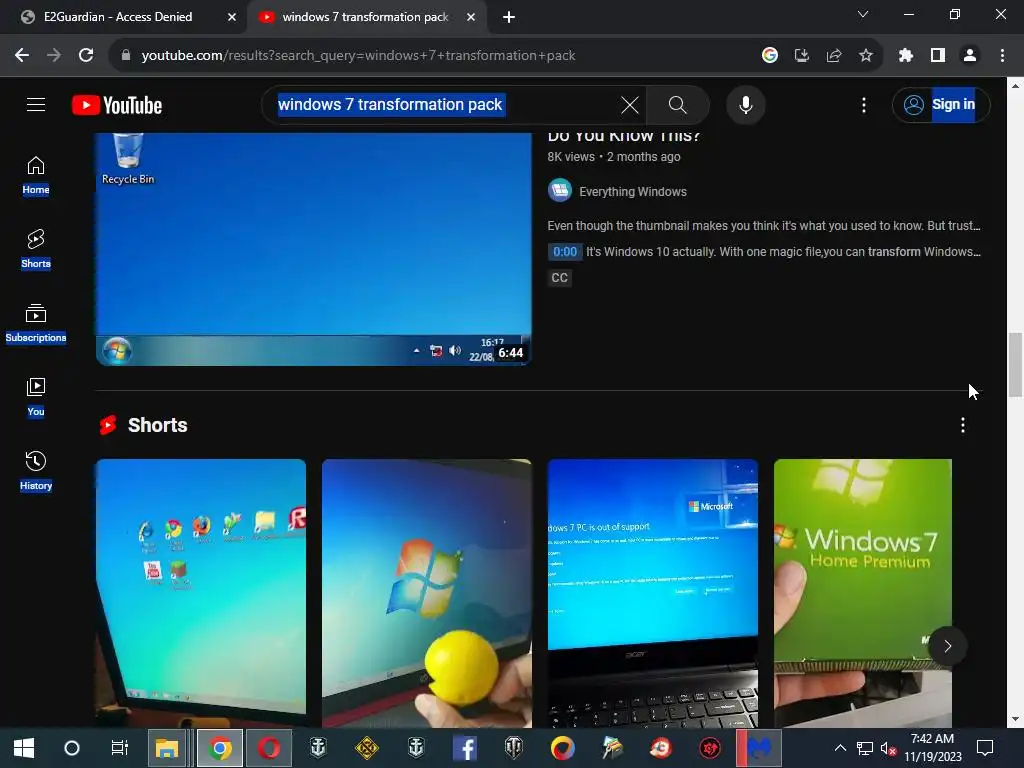
Task: Switch to E2Guardian - Access Denied tab
Action: tap(118, 17)
